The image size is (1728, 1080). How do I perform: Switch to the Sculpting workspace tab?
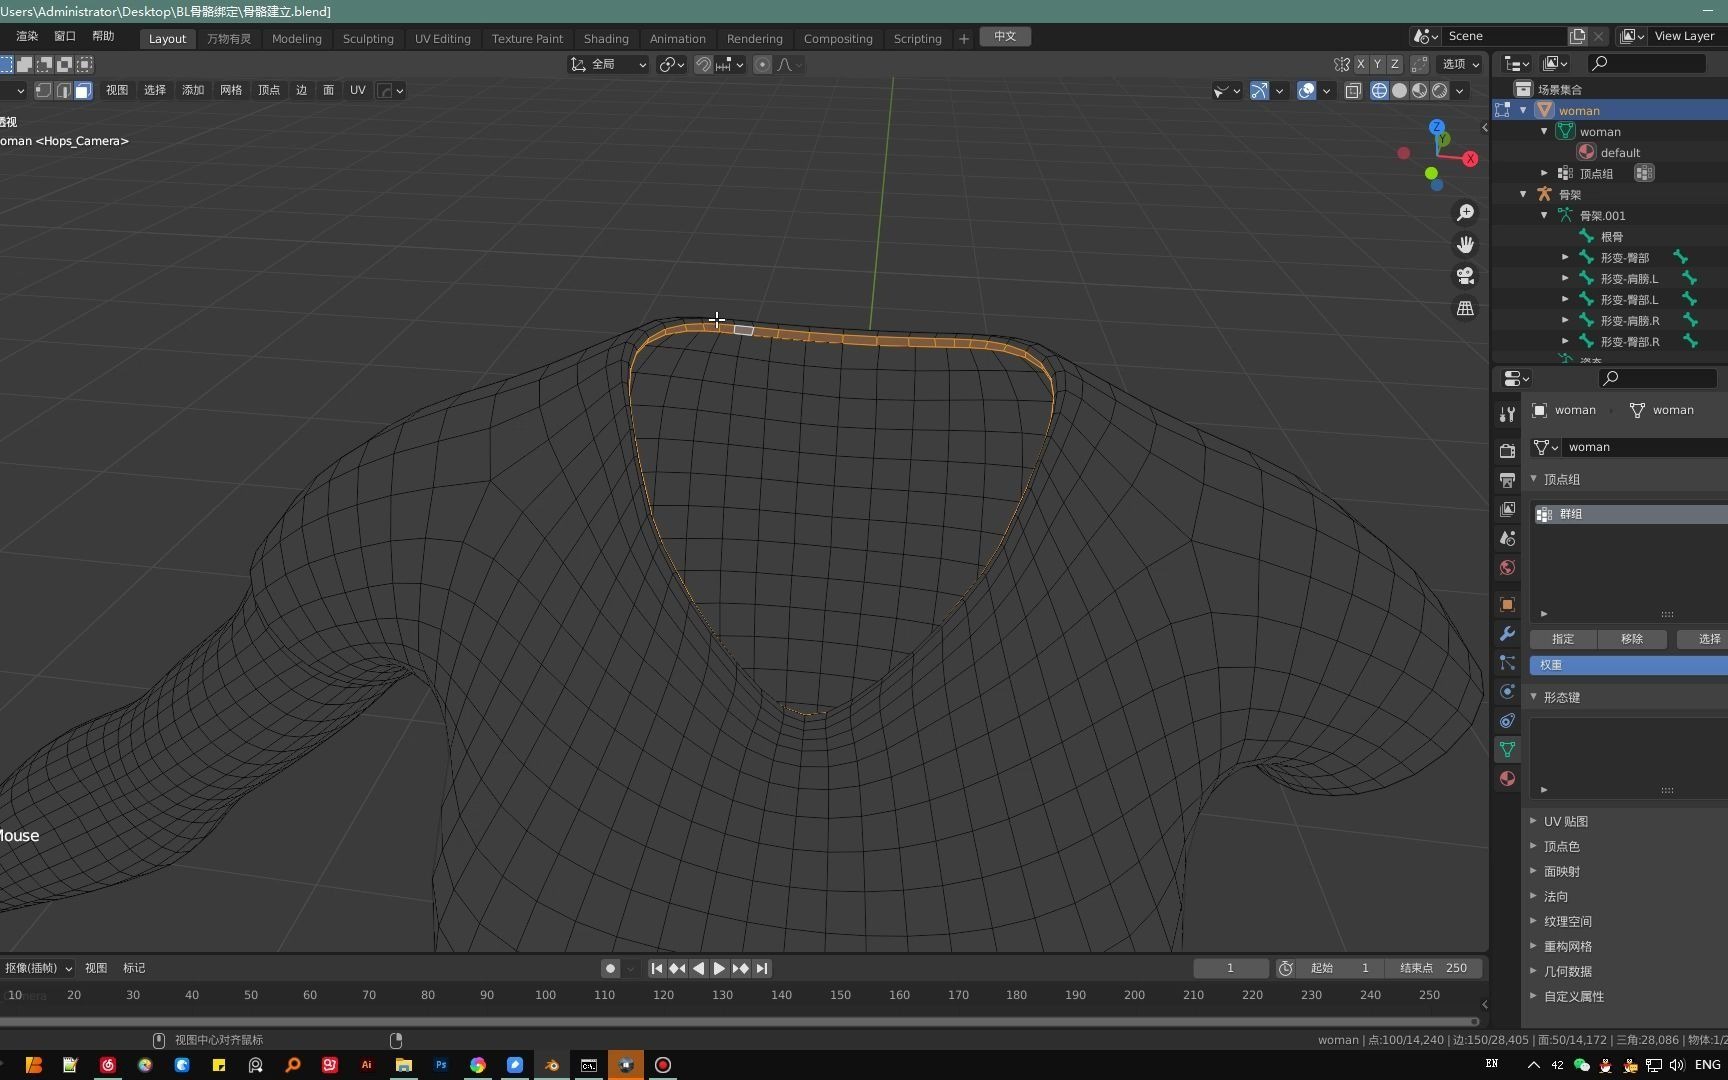click(x=368, y=38)
